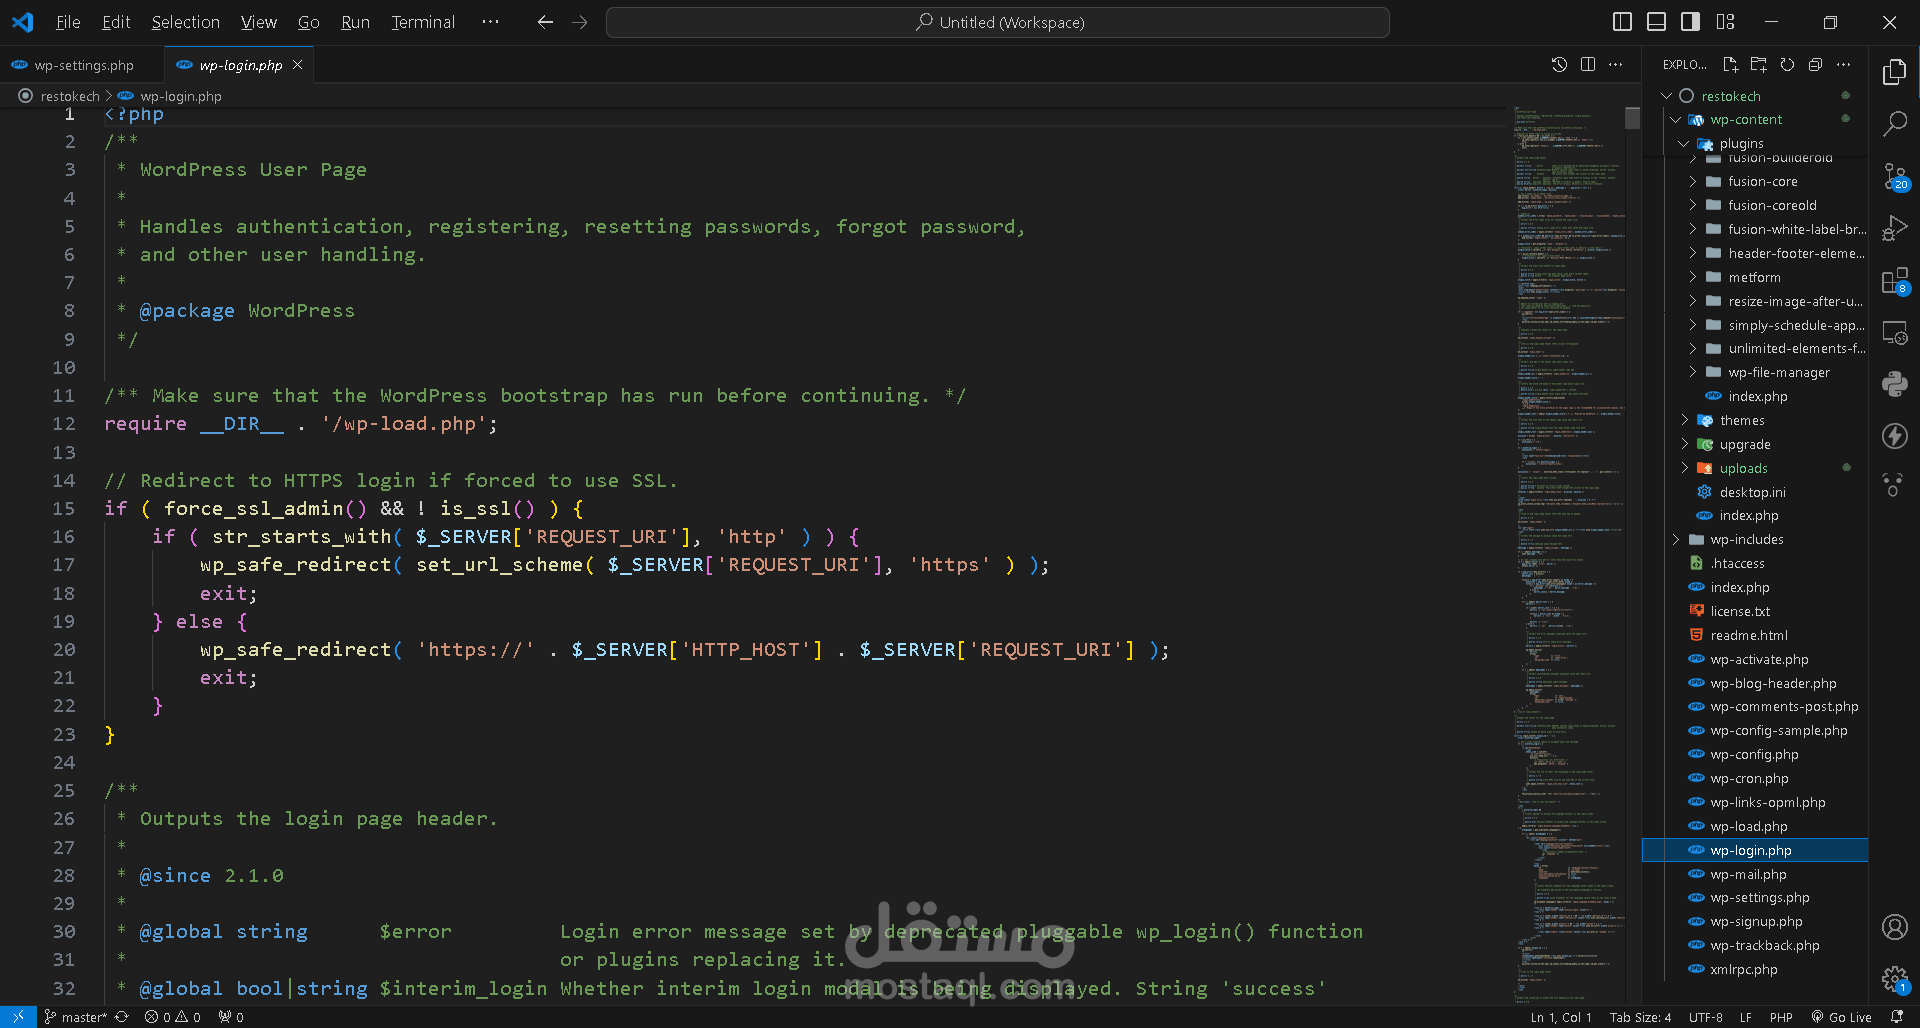Collapse the restokech root folder
This screenshot has height=1028, width=1920.
[x=1666, y=96]
